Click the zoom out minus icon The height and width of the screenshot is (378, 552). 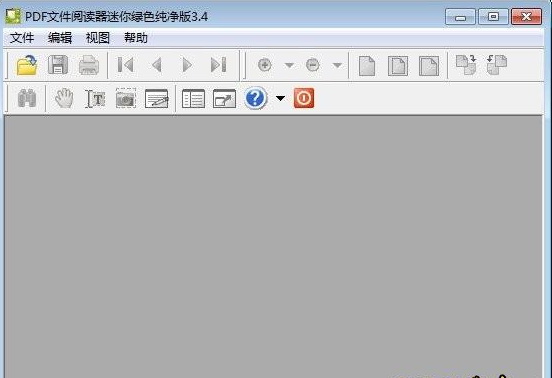tap(313, 65)
